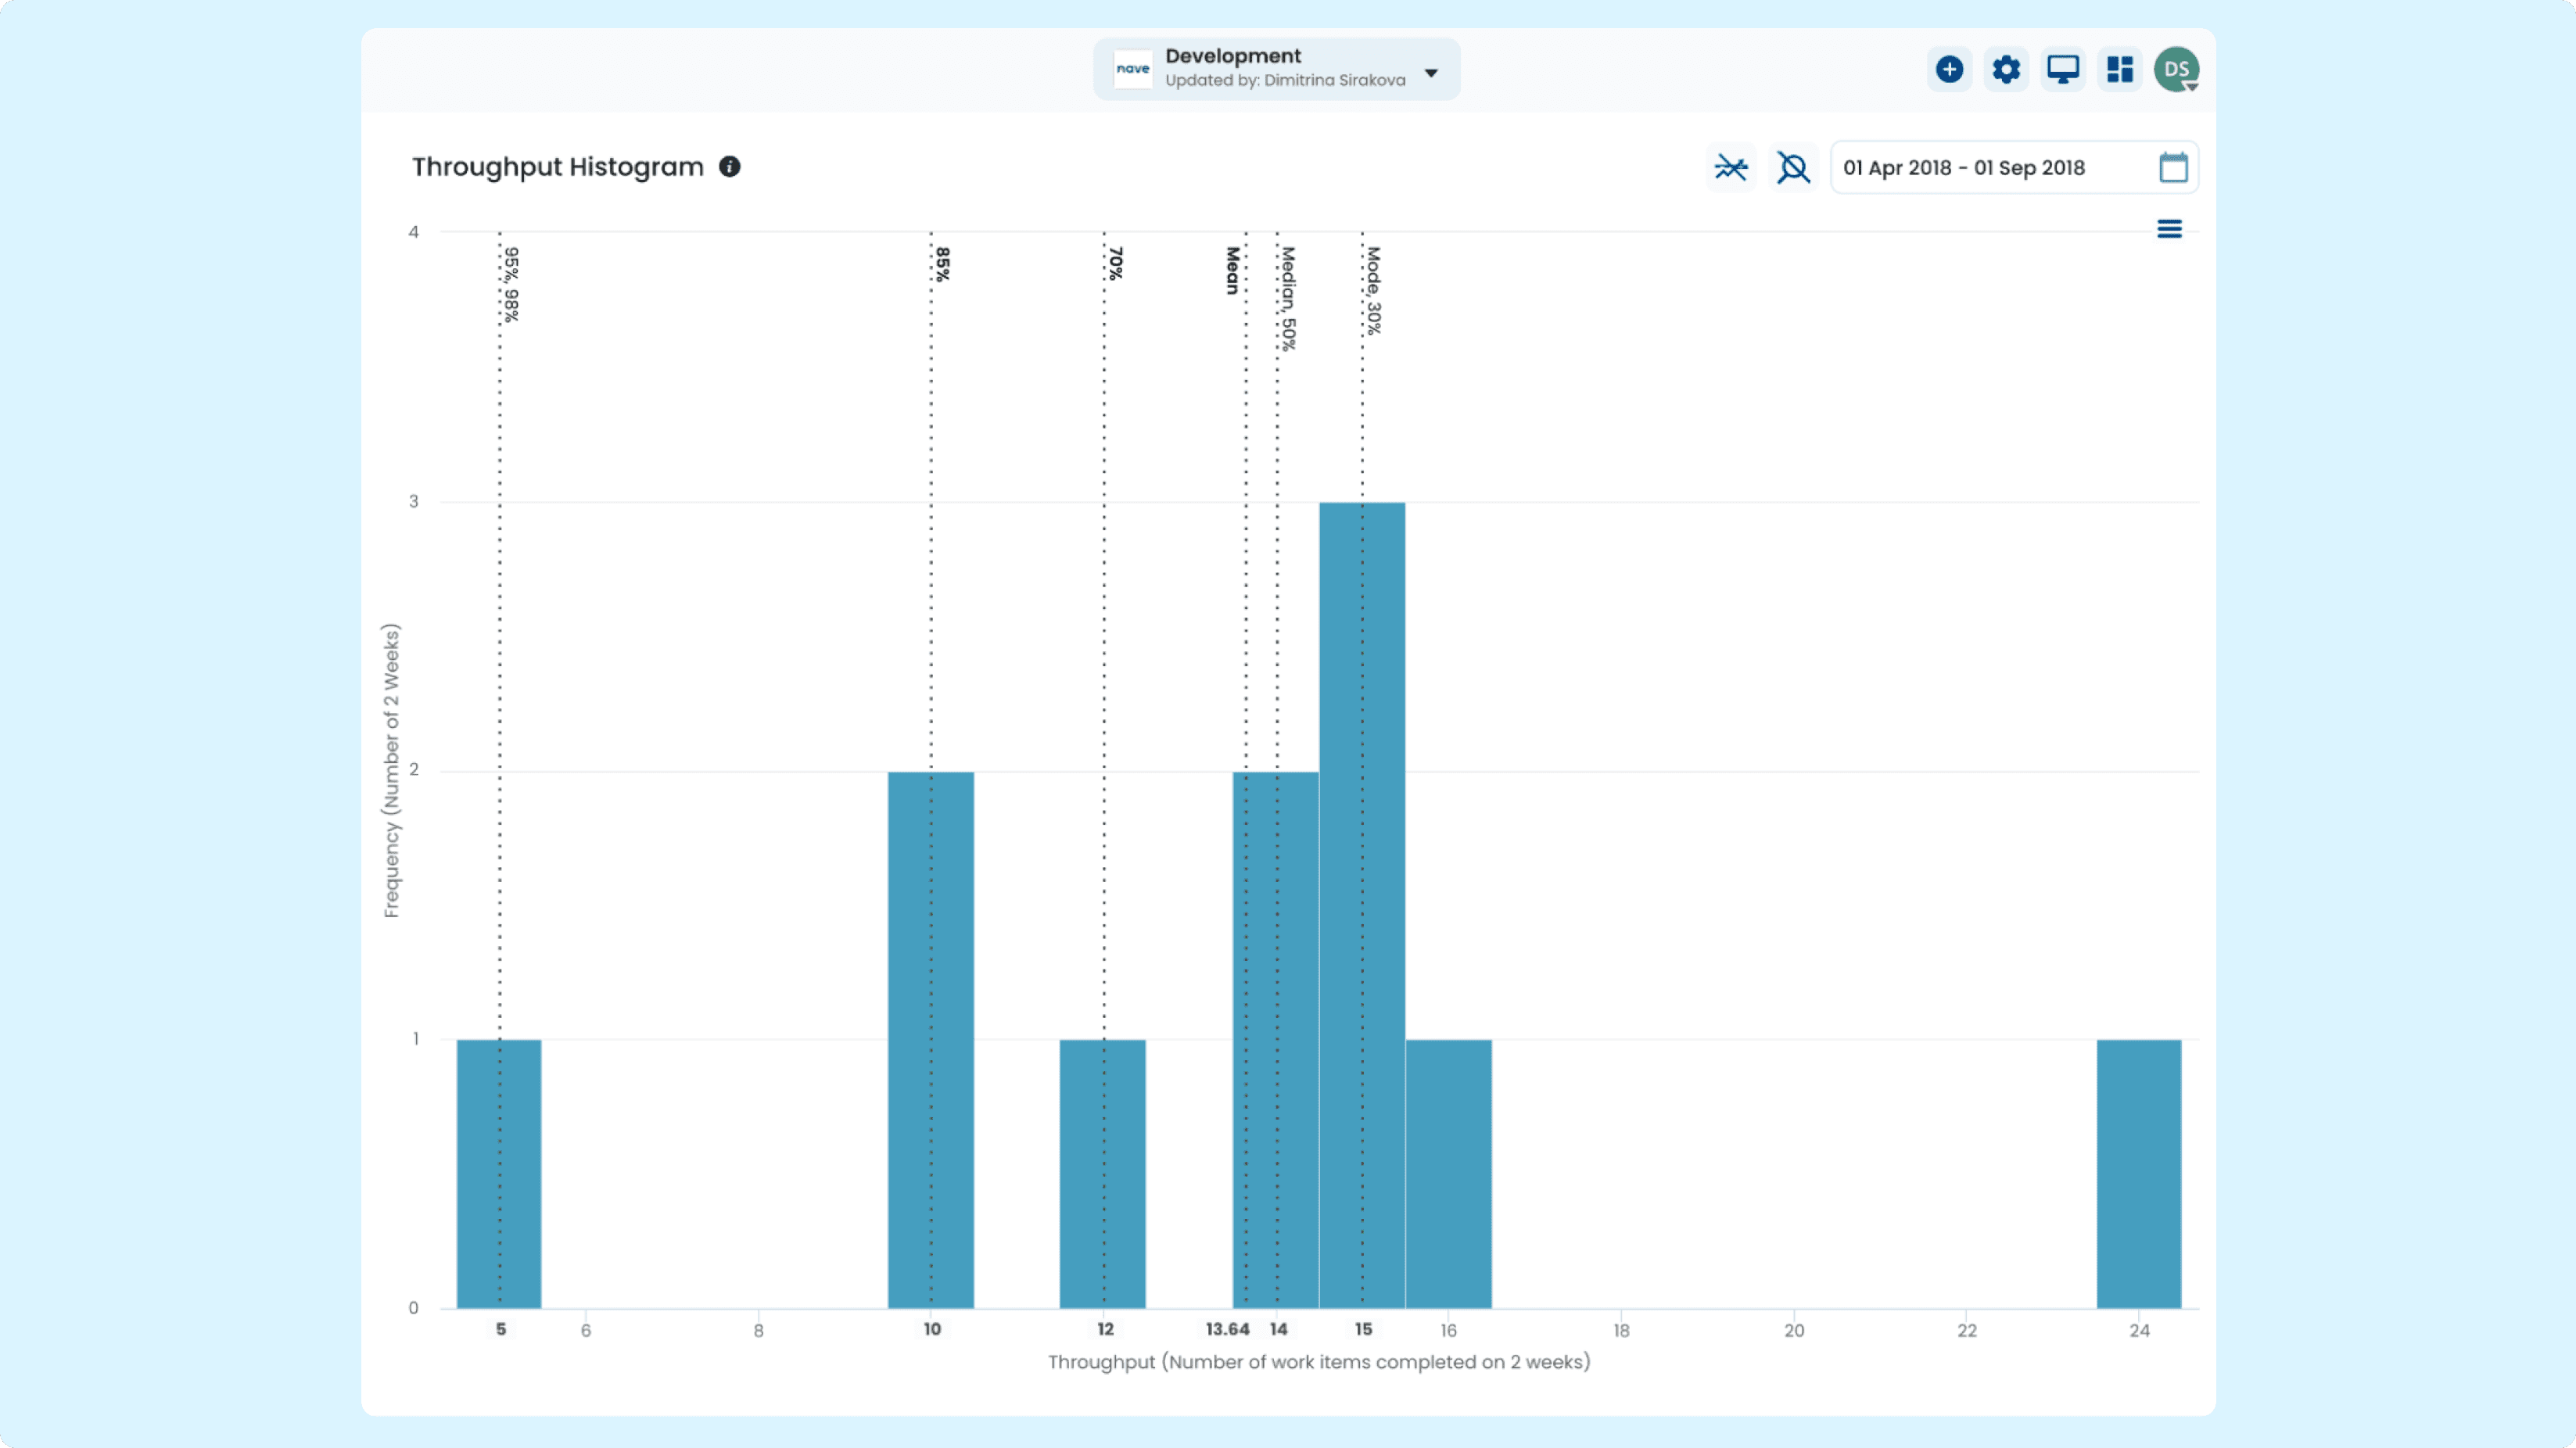Open the DS user avatar menu
This screenshot has height=1448, width=2576.
[2177, 69]
